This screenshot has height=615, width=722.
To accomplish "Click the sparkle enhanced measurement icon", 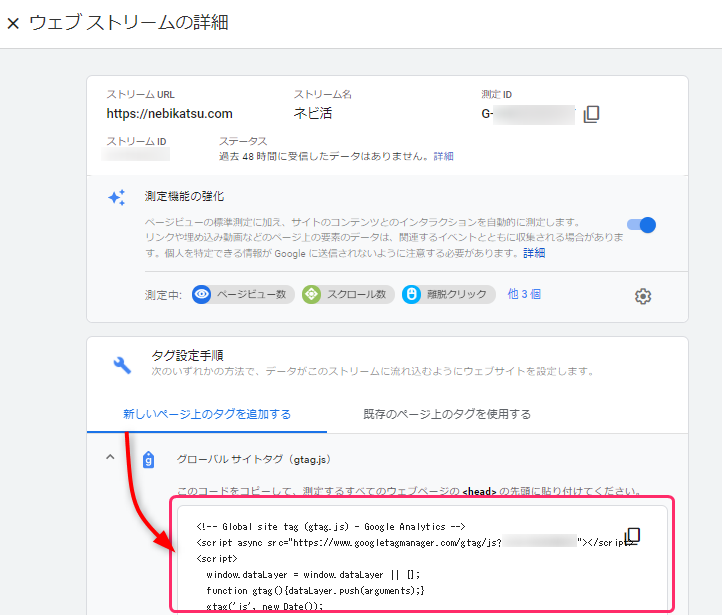I will [x=117, y=197].
